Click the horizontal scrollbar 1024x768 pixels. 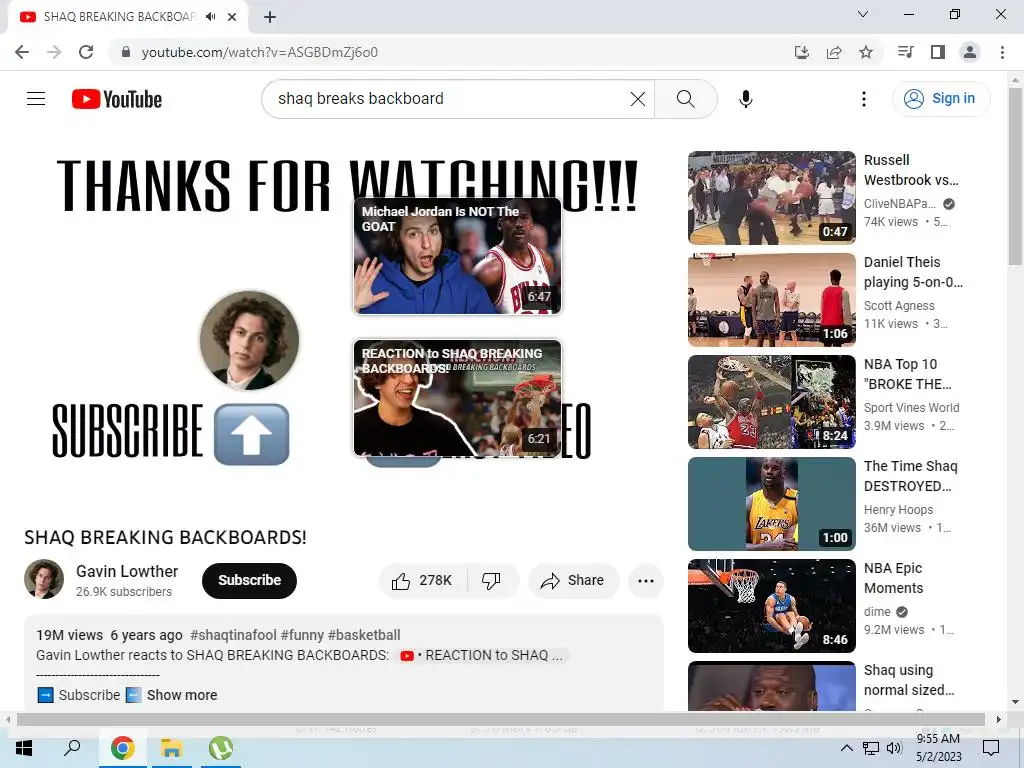tap(500, 720)
